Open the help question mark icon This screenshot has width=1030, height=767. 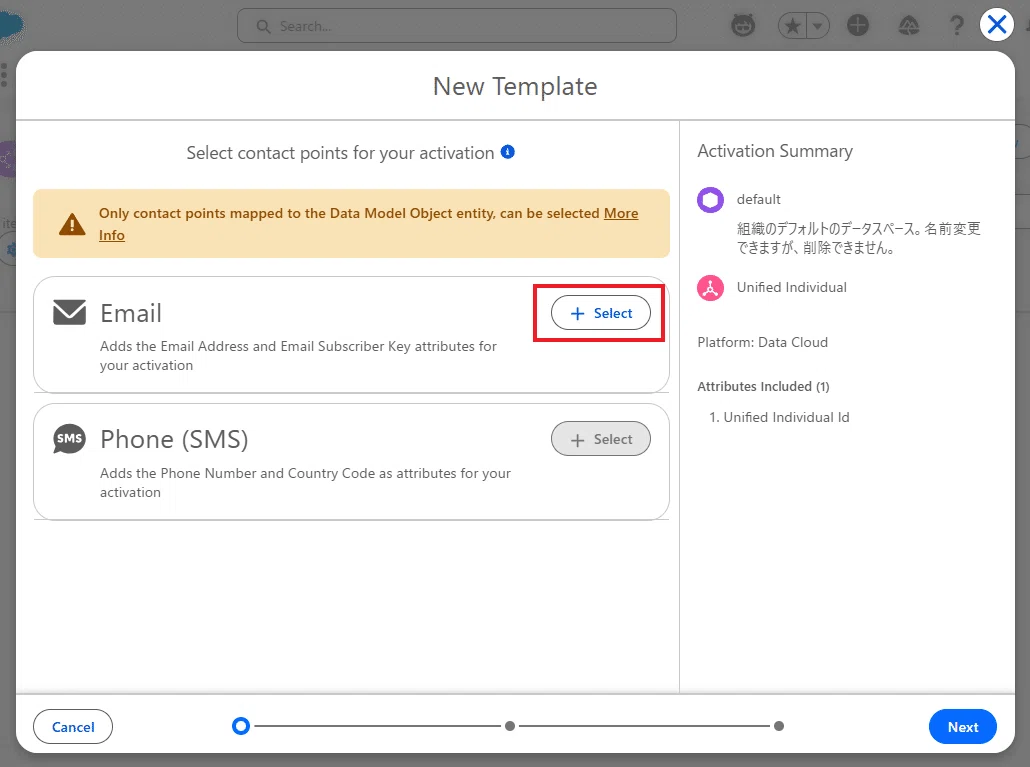click(956, 26)
